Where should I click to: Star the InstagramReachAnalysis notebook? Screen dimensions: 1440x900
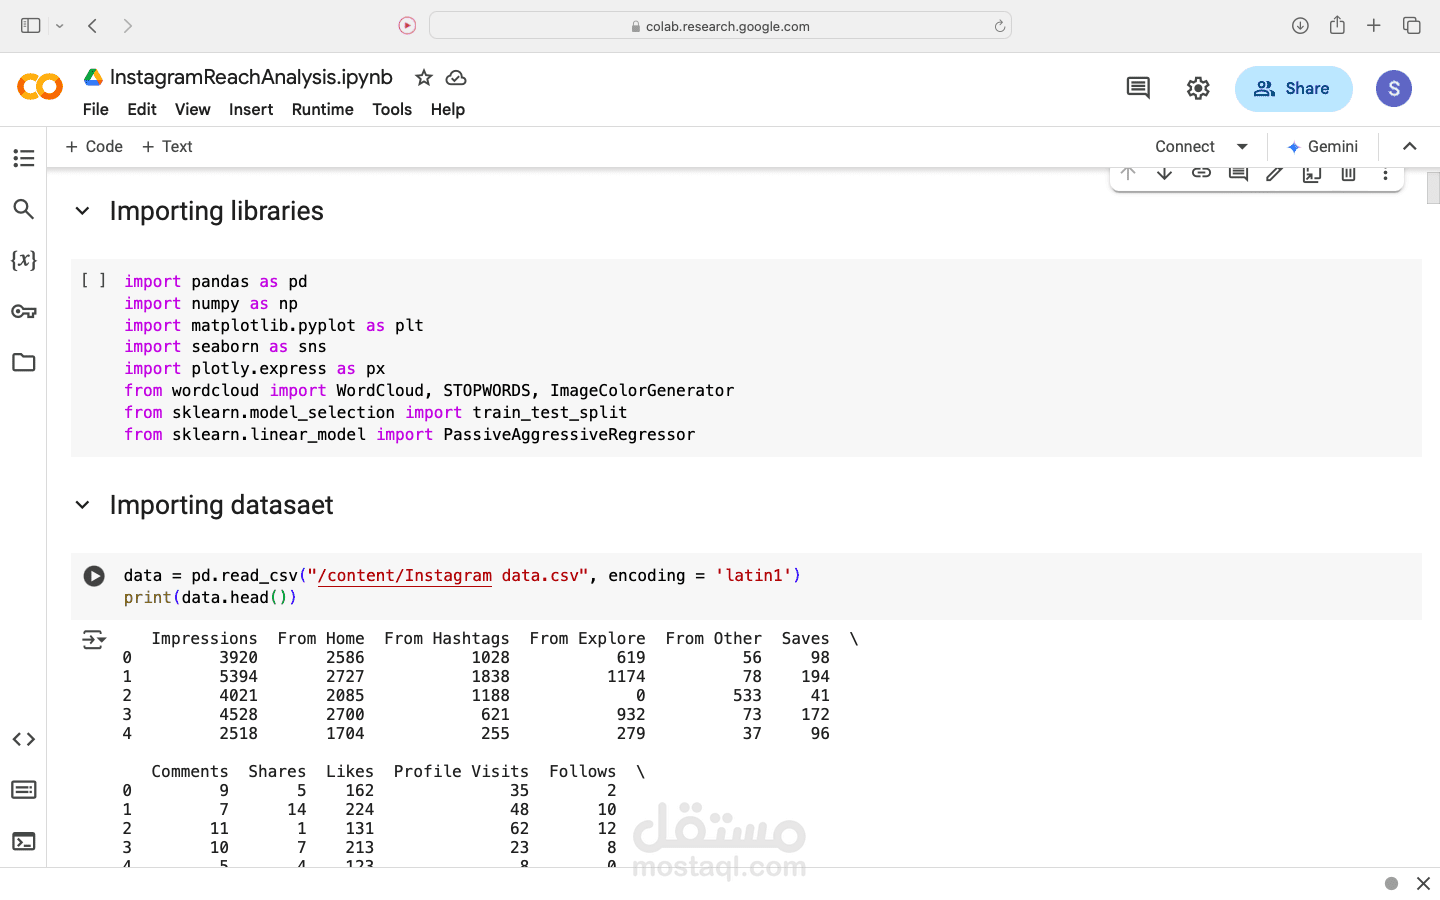(424, 78)
